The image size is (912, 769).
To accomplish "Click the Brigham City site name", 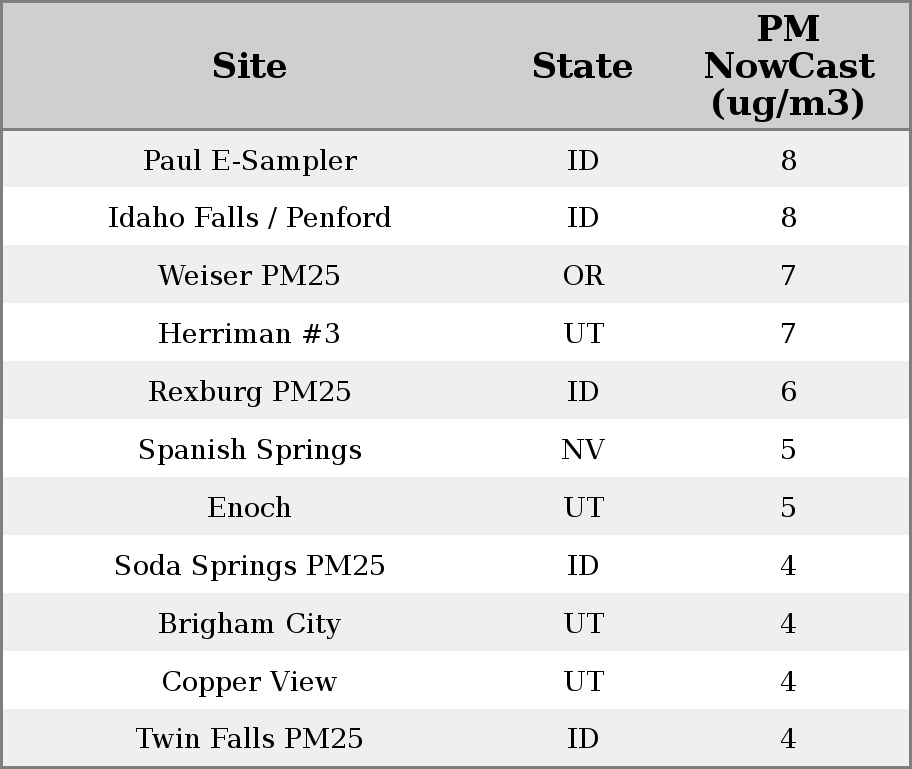I will click(x=249, y=624).
